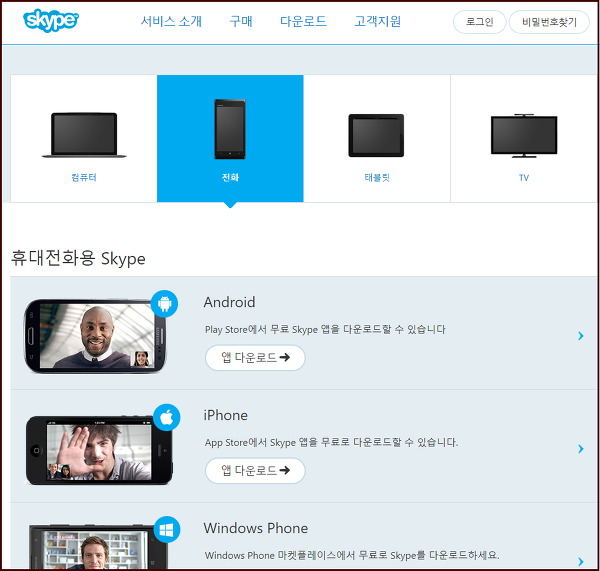Viewport: 600px width, 571px height.
Task: Click the Windows logo badge icon
Action: [167, 530]
